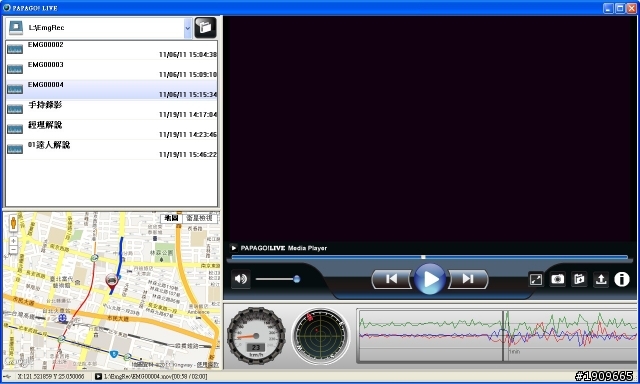The height and width of the screenshot is (384, 640).
Task: Click the Street View pegman icon
Action: pos(13,223)
